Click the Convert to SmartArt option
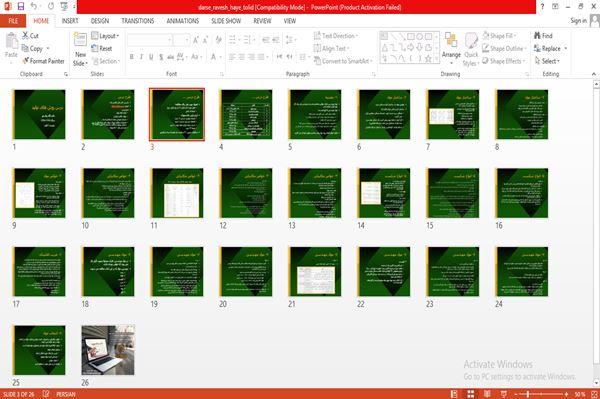Image resolution: width=600 pixels, height=399 pixels. 342,61
